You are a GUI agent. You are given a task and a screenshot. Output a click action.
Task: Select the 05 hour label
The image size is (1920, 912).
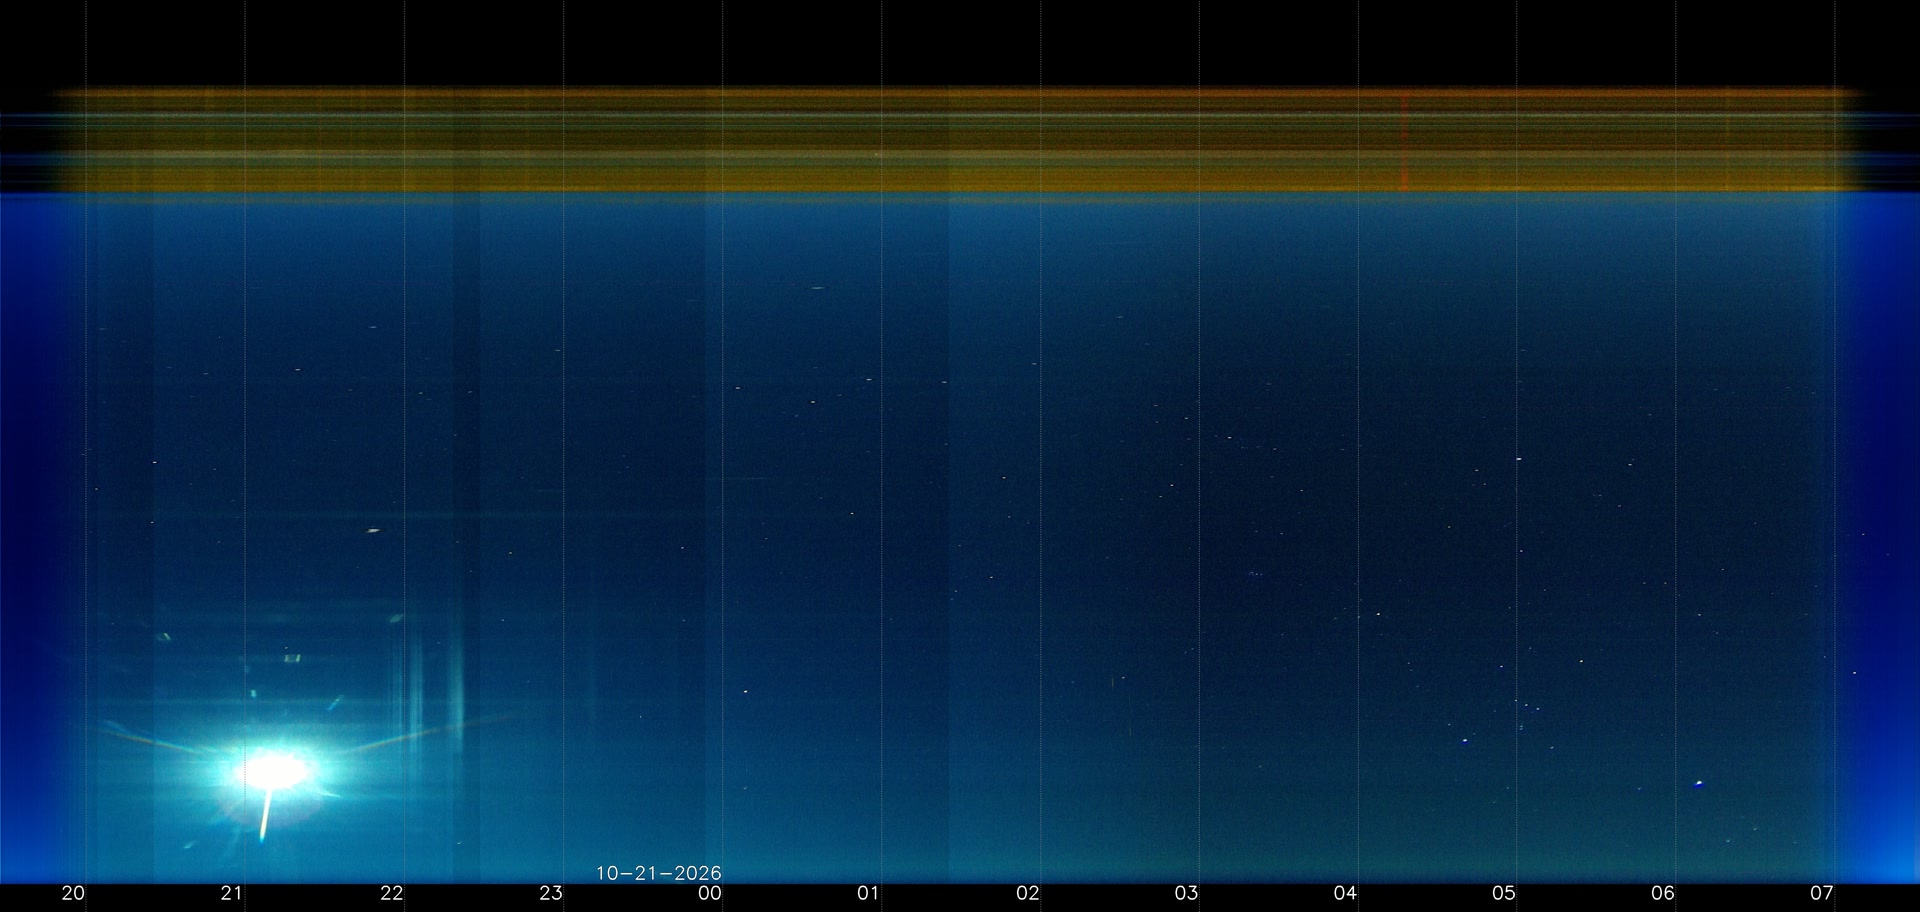(x=1505, y=893)
